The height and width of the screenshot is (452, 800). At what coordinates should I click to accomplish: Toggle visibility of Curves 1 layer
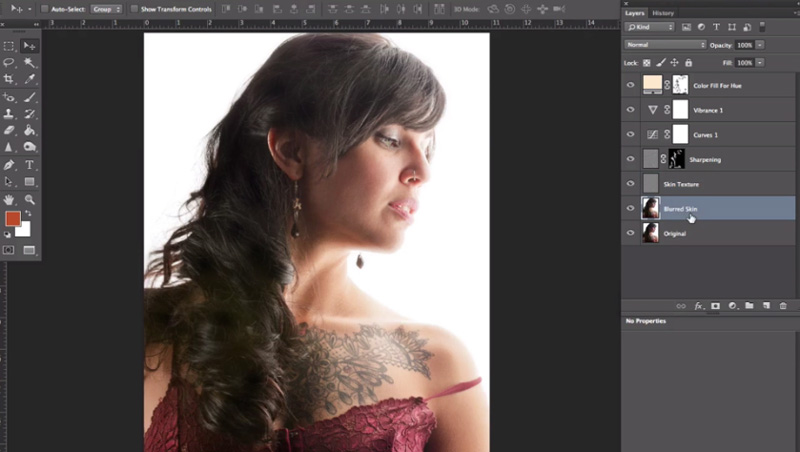630,134
